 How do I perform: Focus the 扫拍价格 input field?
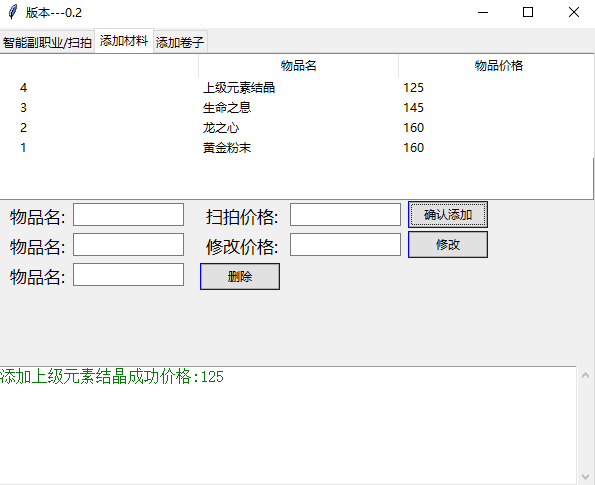pyautogui.click(x=345, y=214)
